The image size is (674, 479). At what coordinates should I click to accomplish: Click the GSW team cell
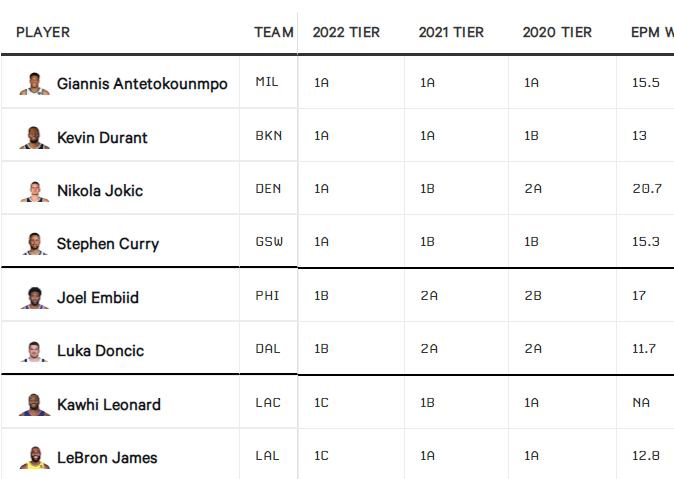(269, 242)
